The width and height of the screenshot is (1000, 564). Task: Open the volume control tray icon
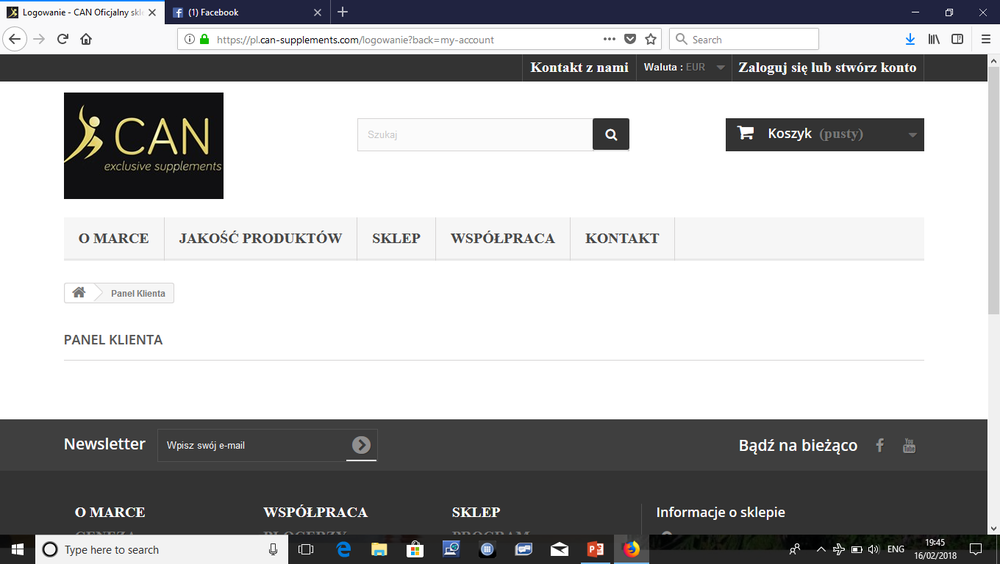874,549
